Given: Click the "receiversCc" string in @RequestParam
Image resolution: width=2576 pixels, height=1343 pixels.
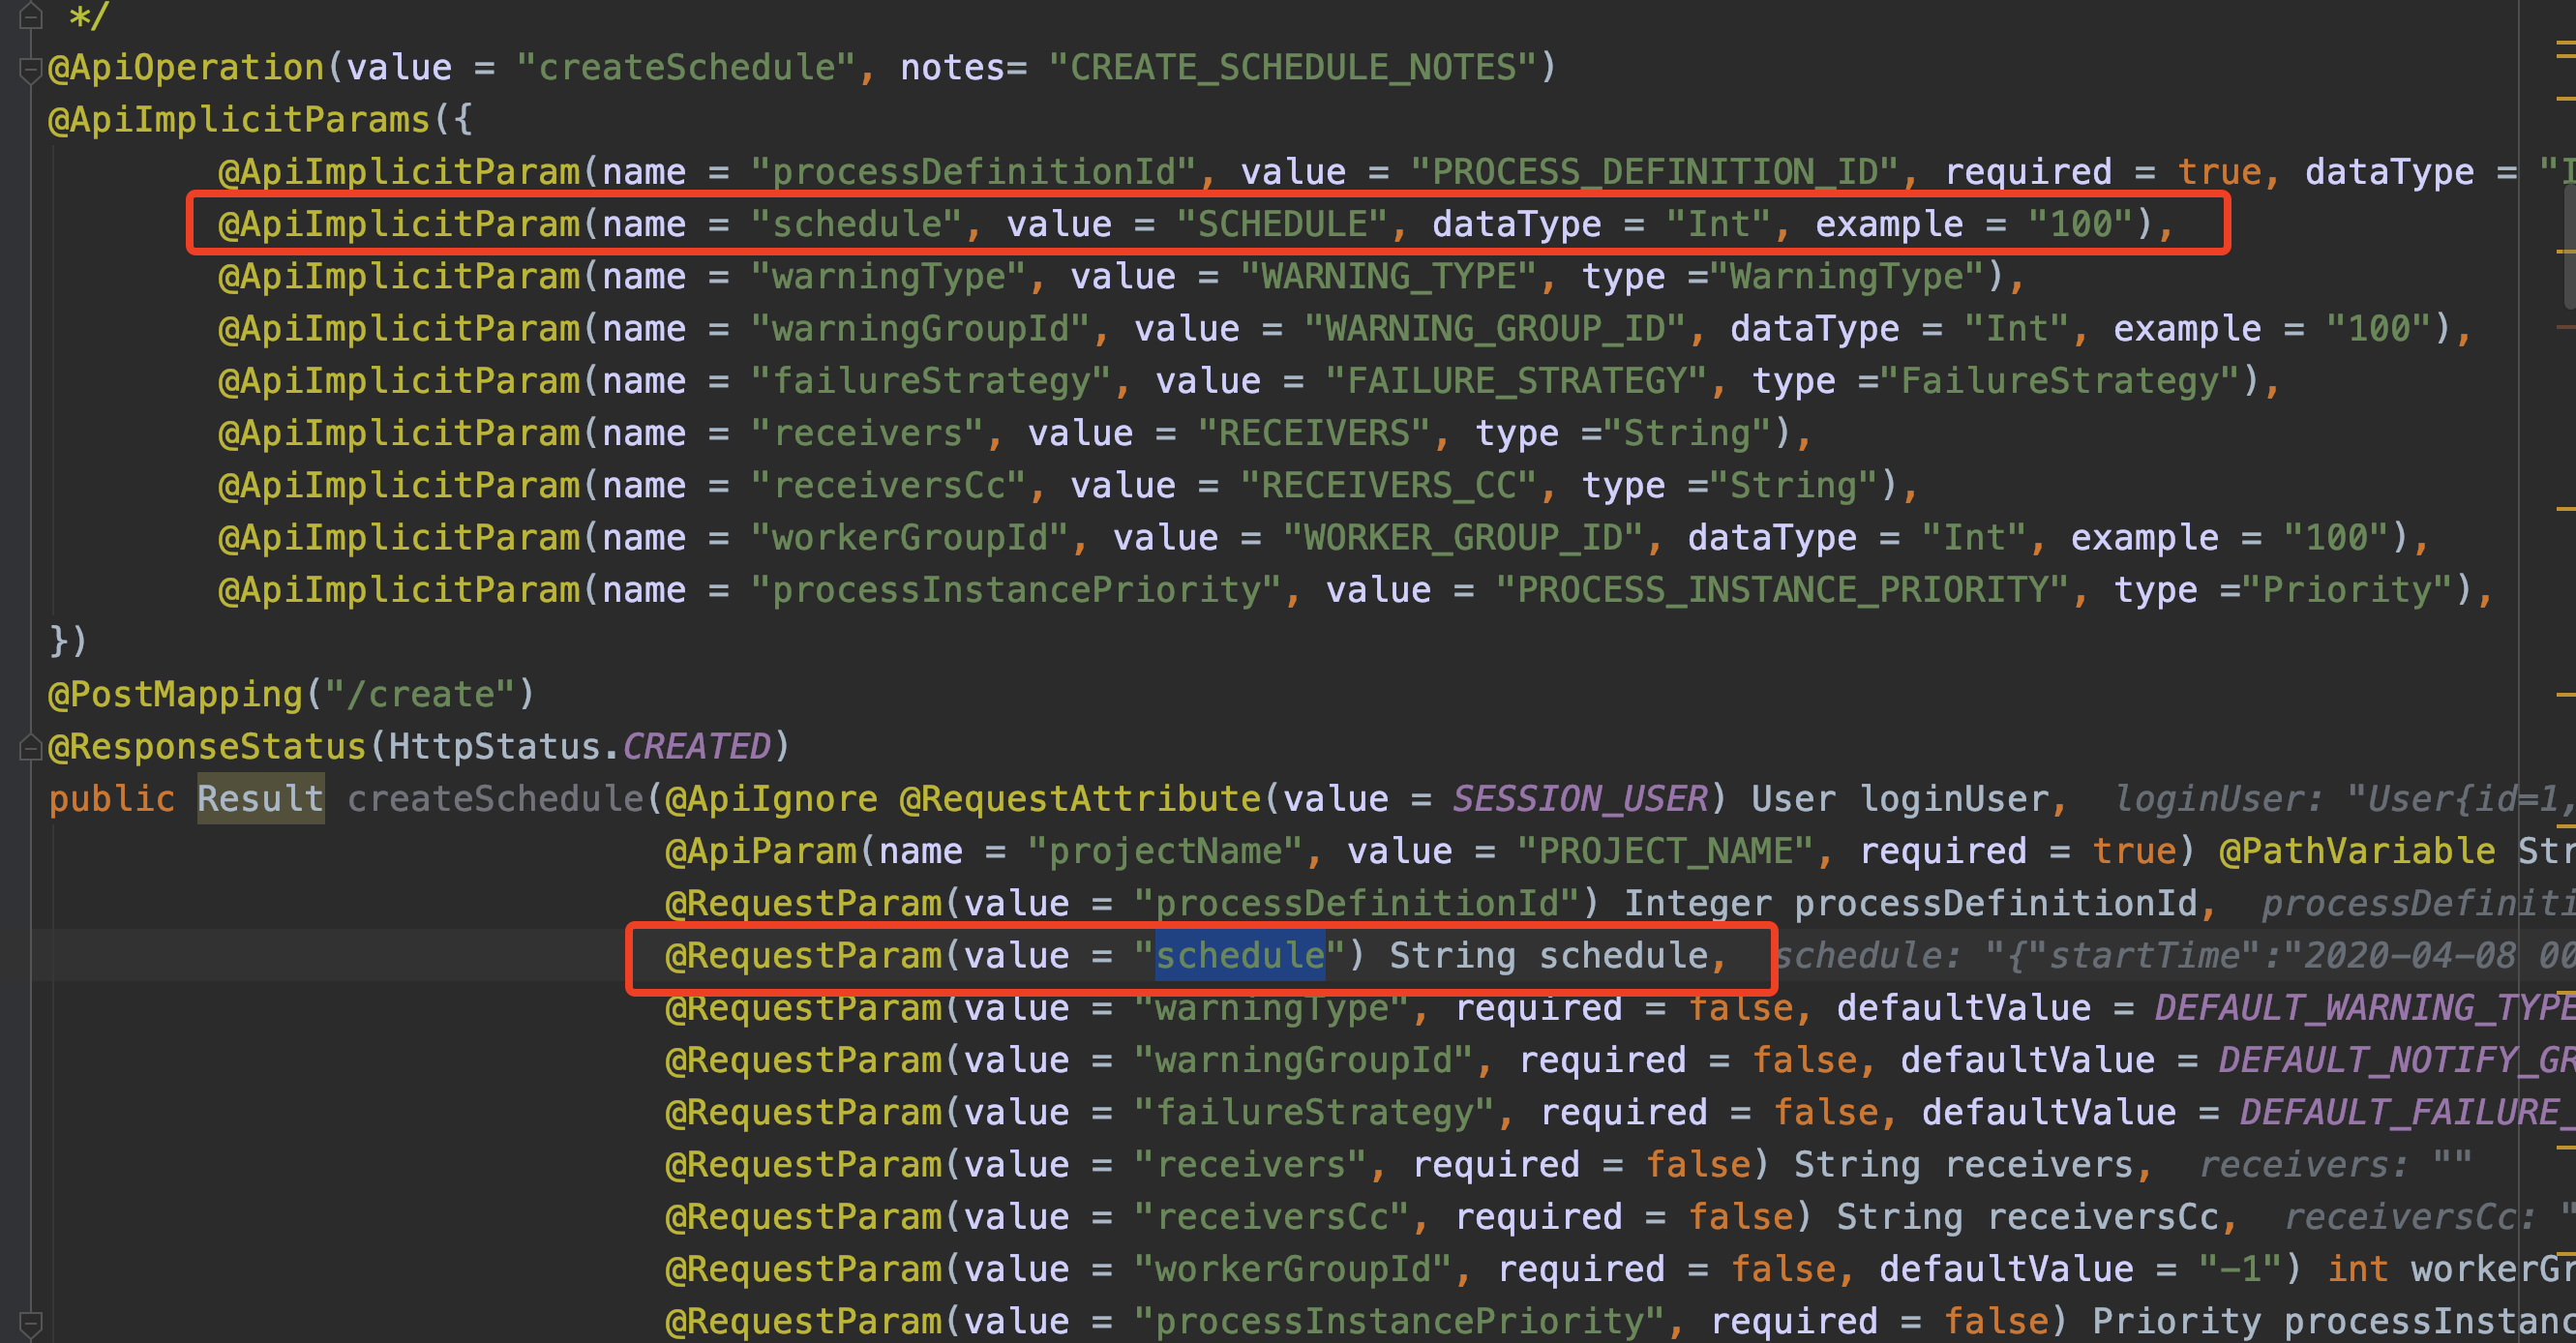Looking at the screenshot, I should 1272,1217.
